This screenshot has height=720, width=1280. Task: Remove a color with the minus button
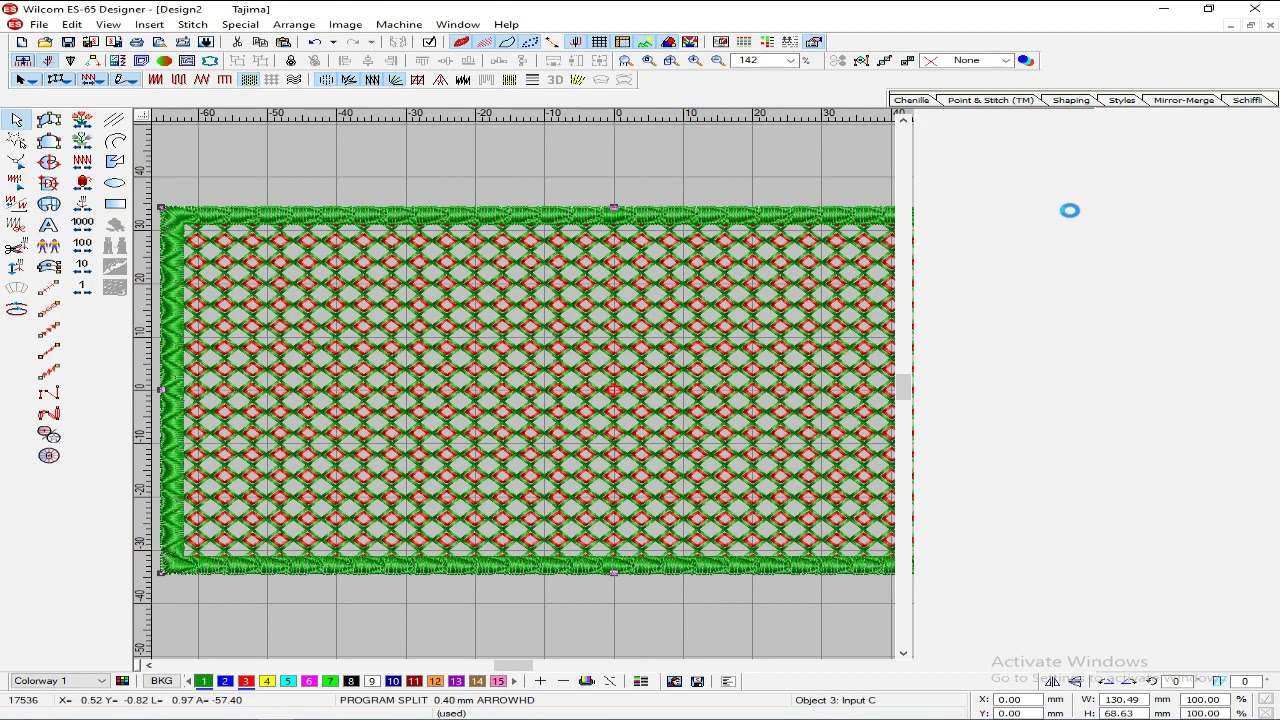pos(563,681)
